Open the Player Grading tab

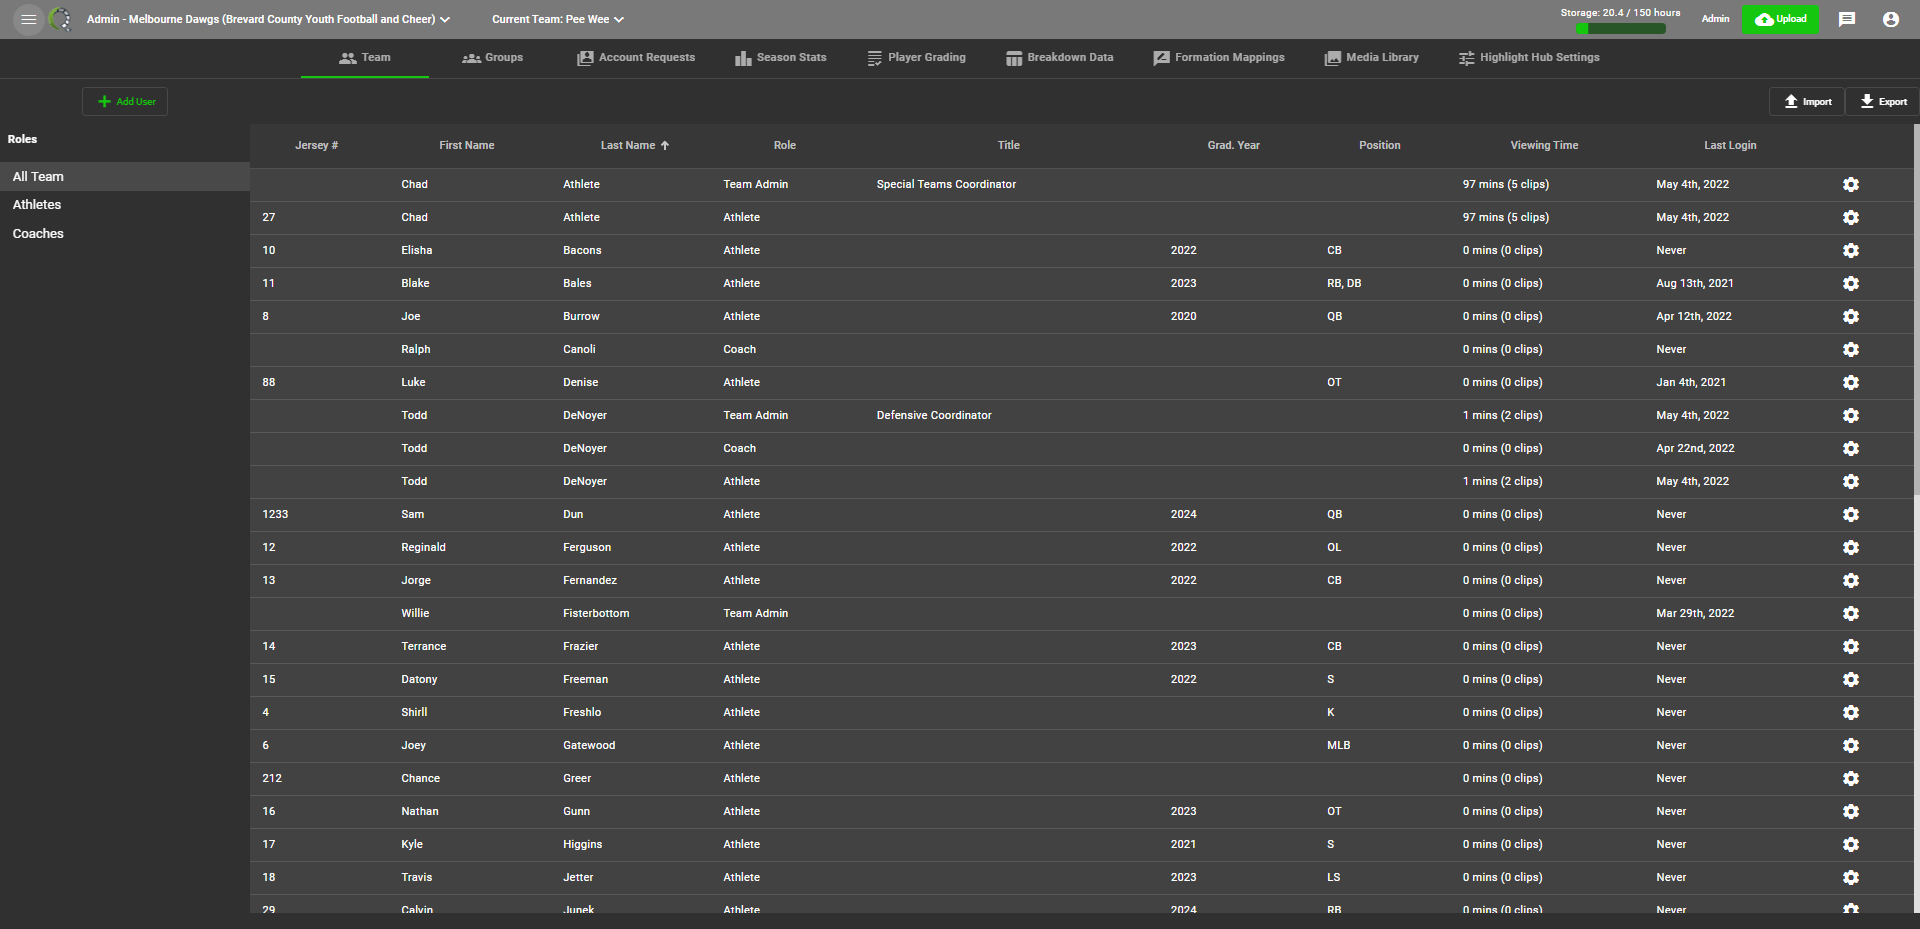pos(917,58)
